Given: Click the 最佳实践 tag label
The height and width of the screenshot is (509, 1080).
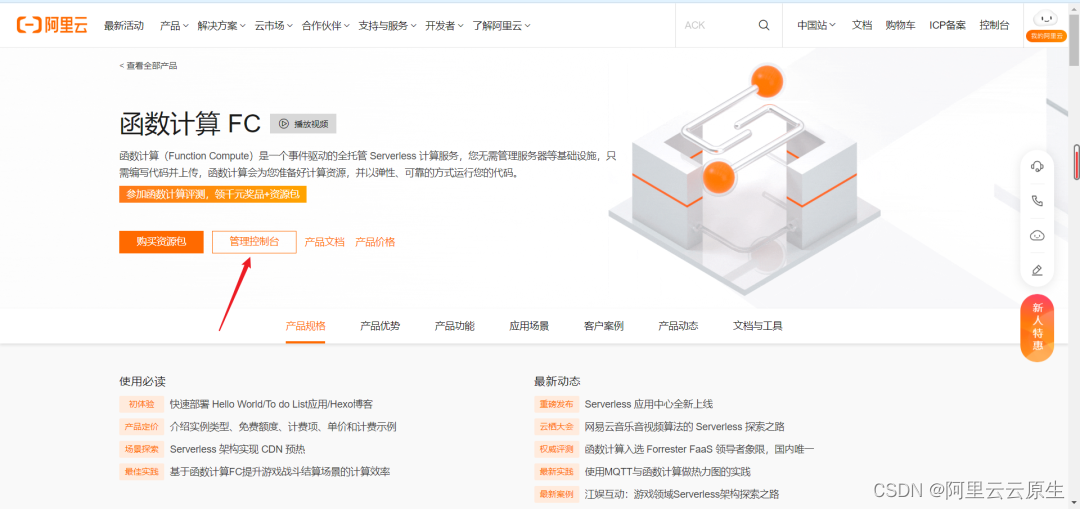Looking at the screenshot, I should (141, 472).
